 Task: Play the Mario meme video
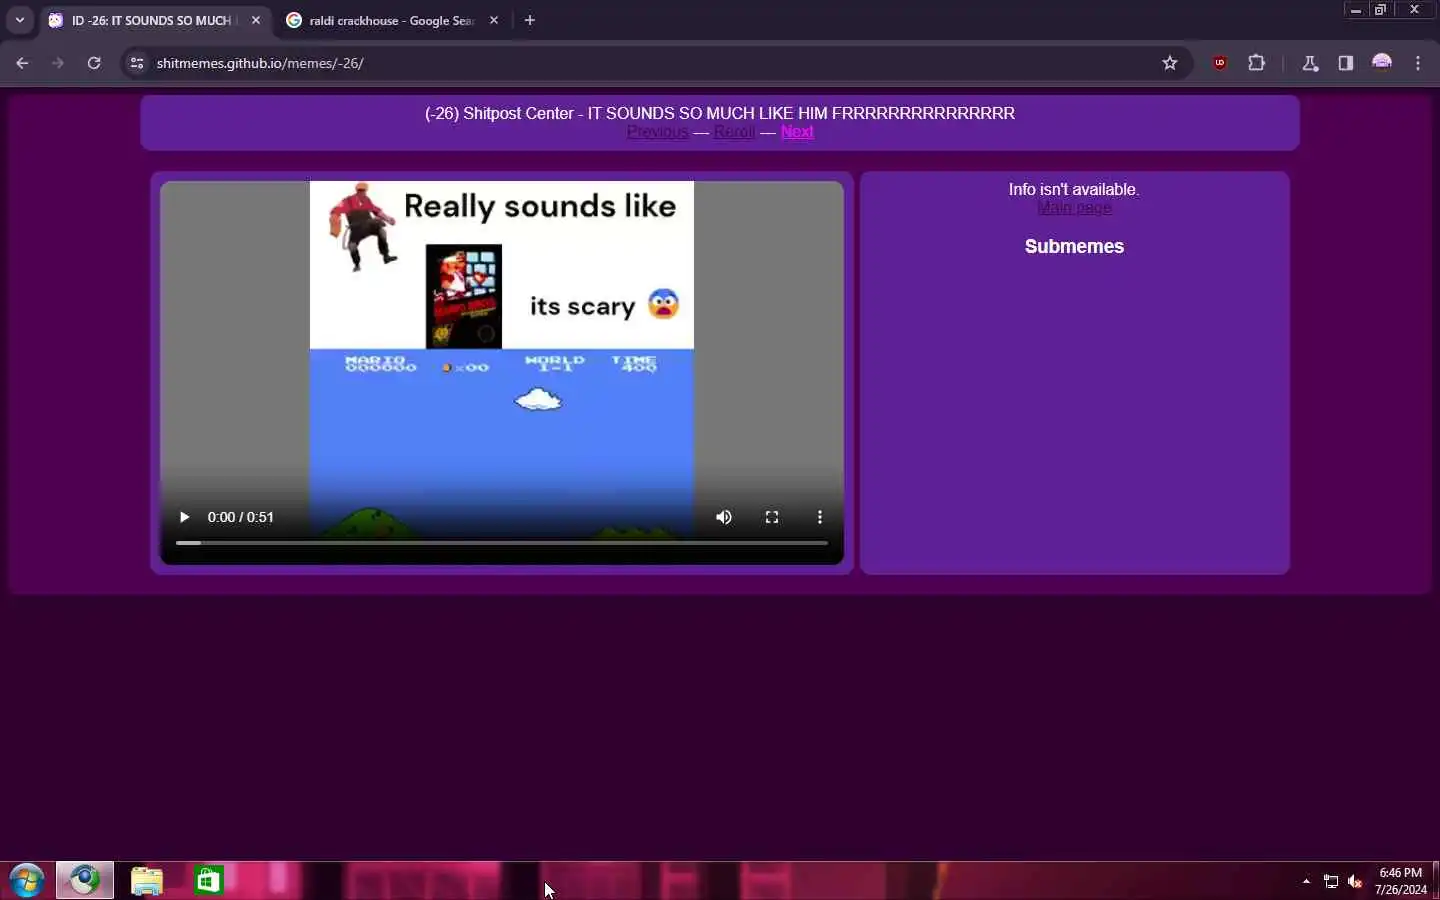[x=184, y=517]
